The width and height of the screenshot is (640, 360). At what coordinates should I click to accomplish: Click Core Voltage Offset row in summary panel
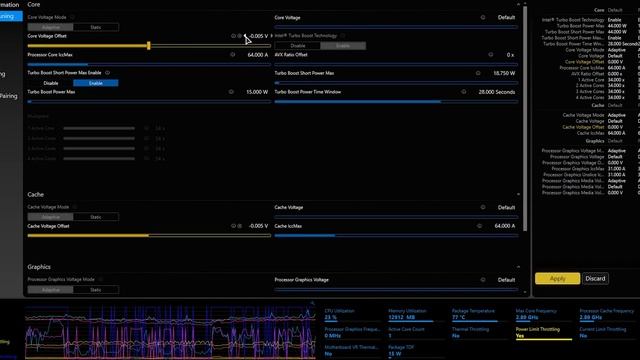[x=594, y=62]
